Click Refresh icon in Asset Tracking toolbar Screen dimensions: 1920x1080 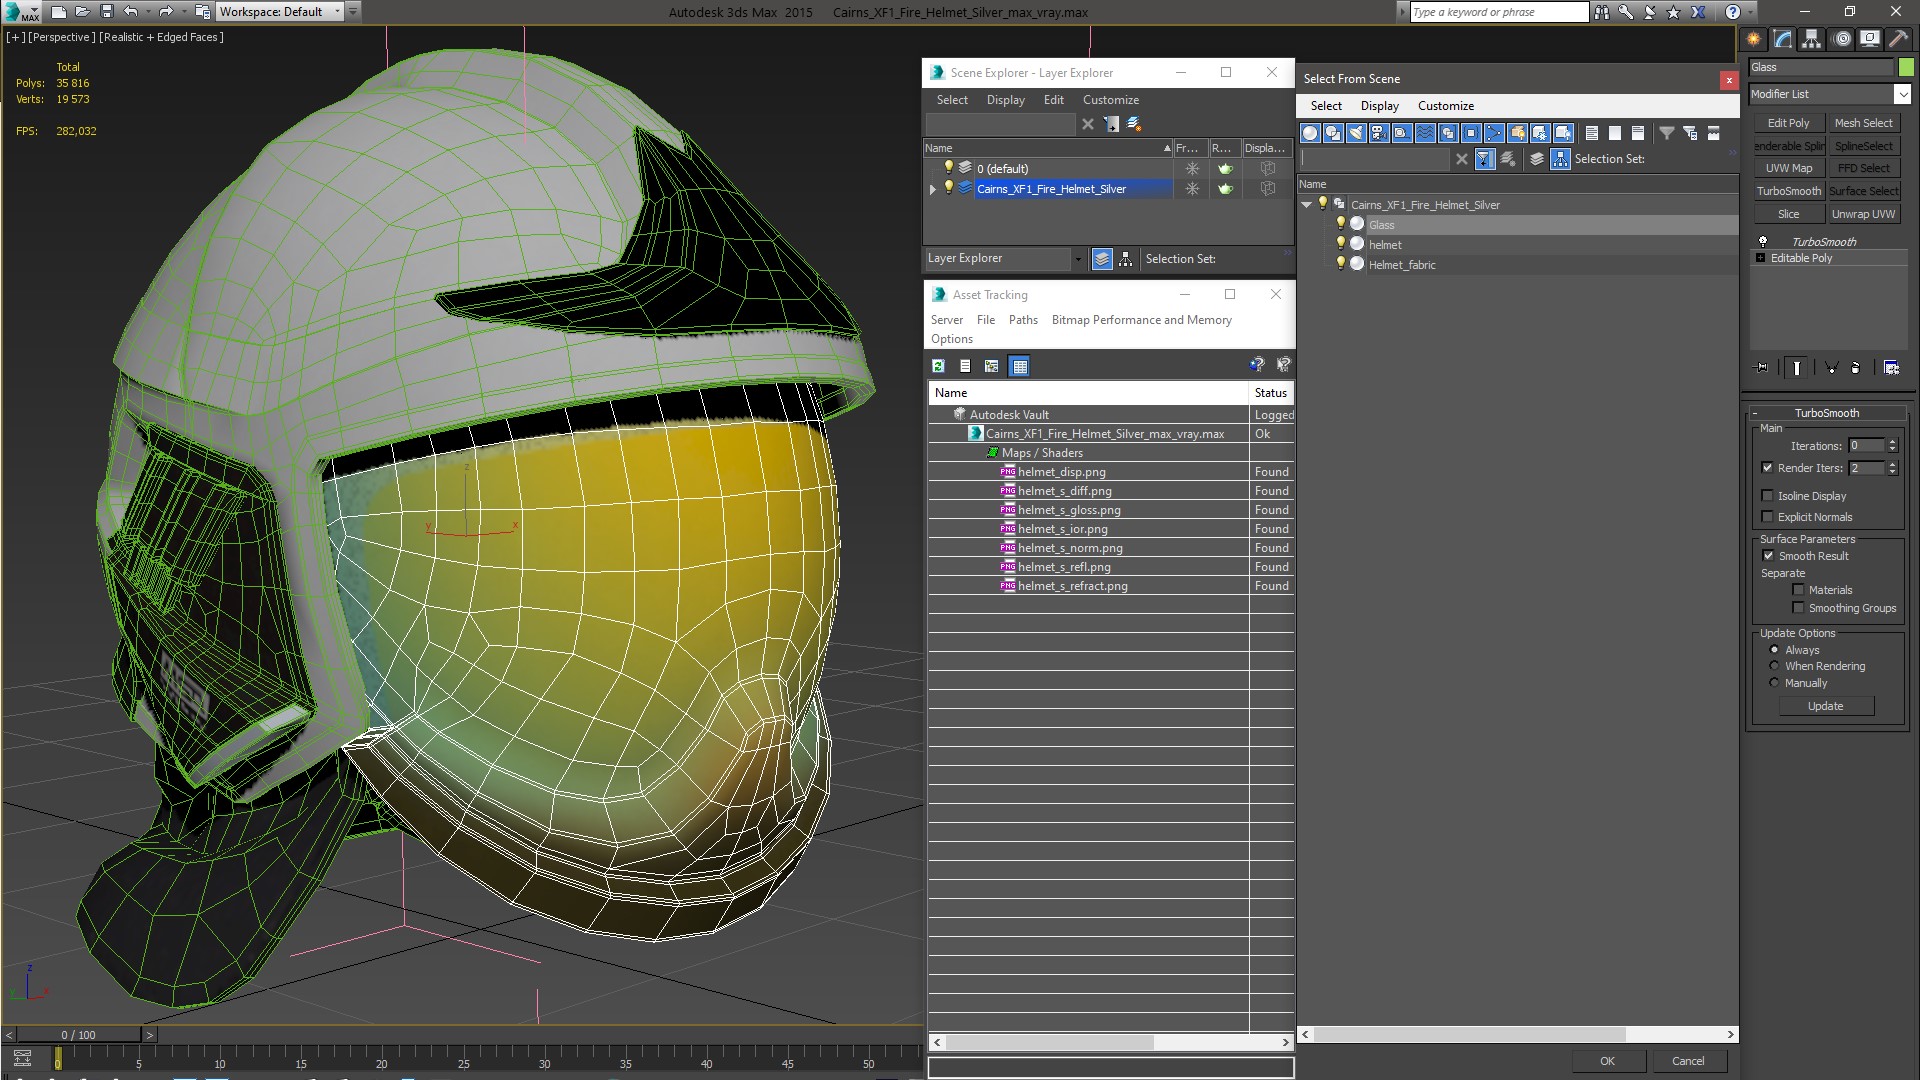click(938, 366)
